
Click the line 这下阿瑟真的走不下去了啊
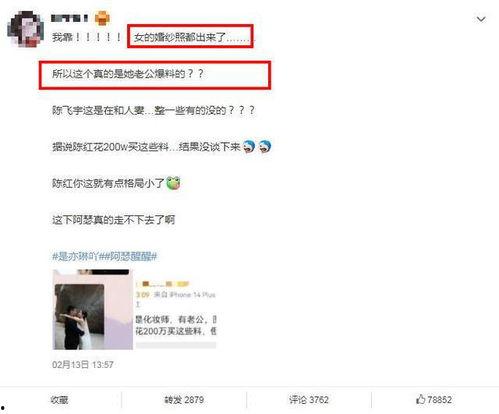pyautogui.click(x=113, y=220)
